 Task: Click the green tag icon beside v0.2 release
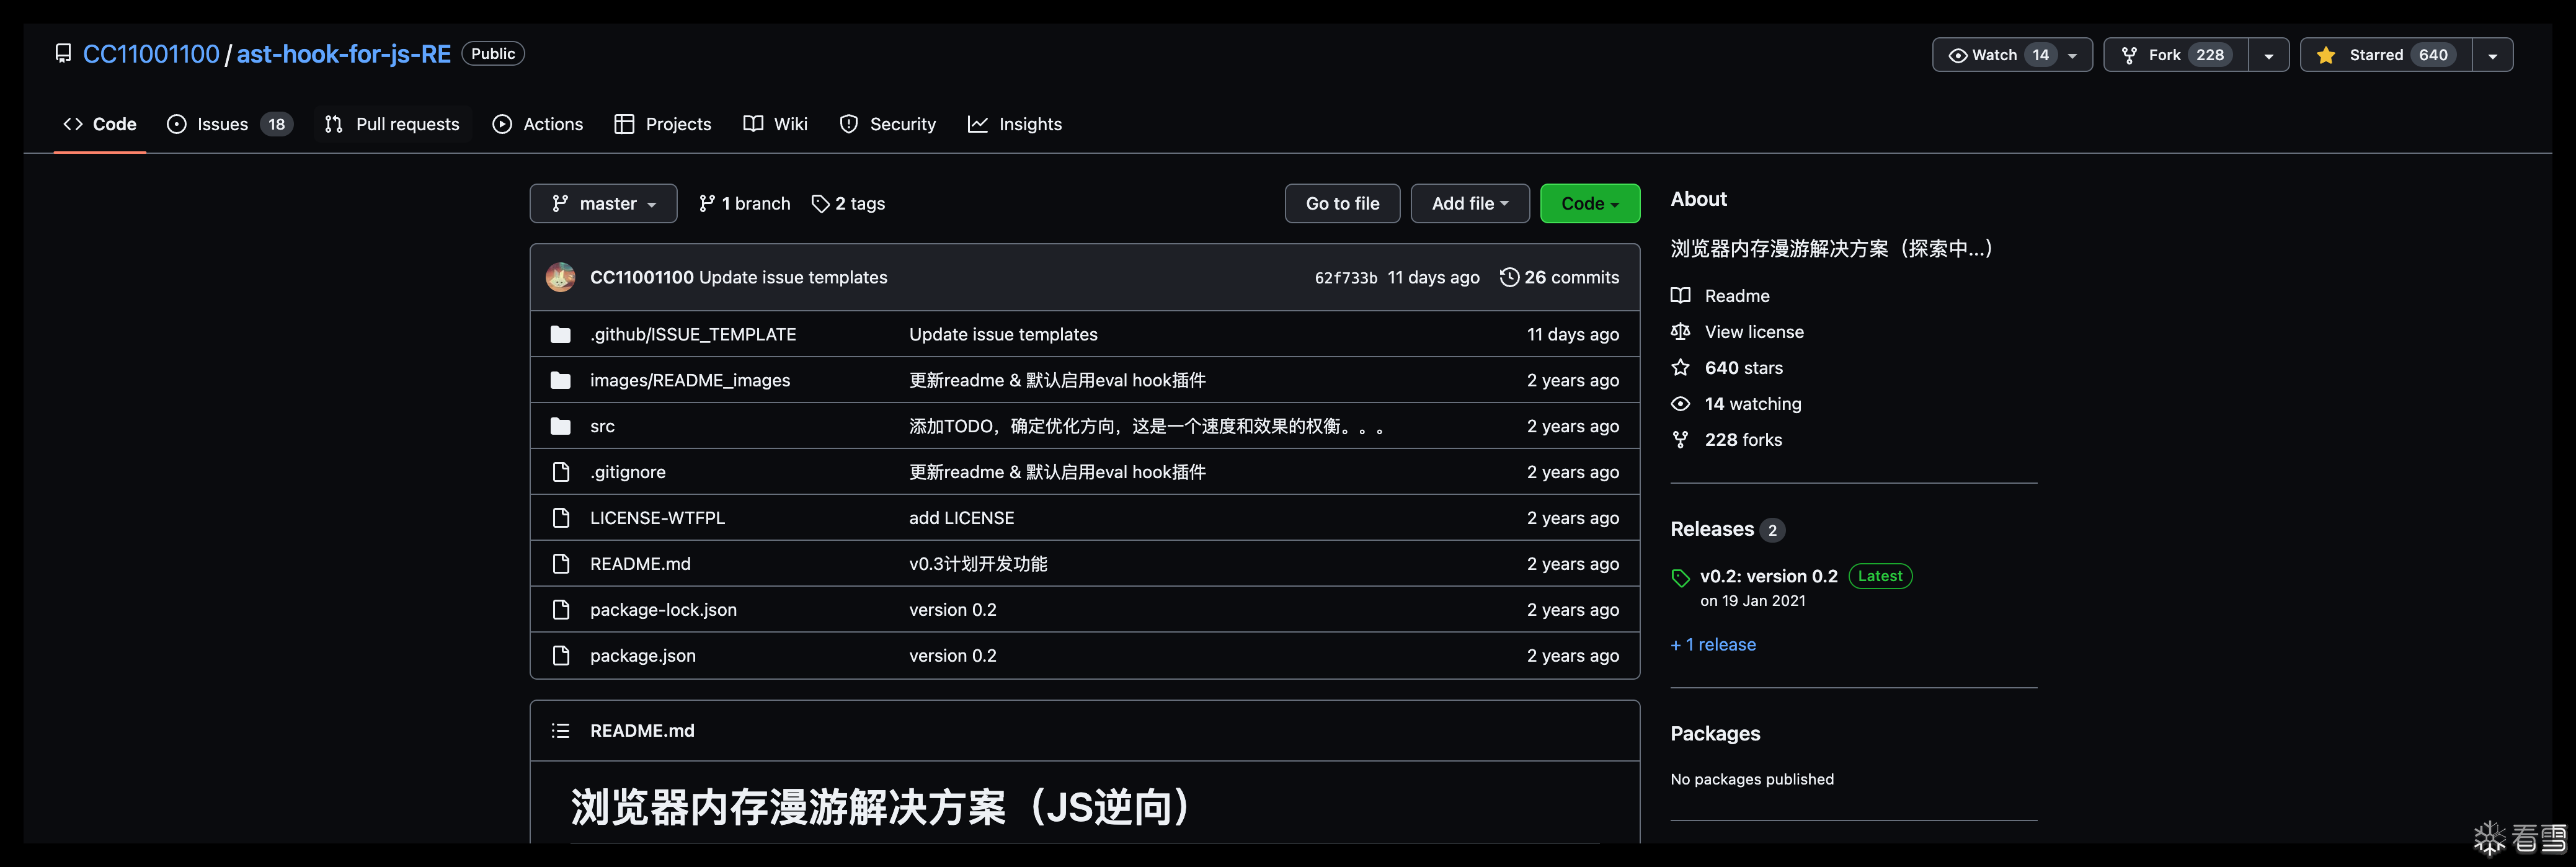(x=1680, y=578)
